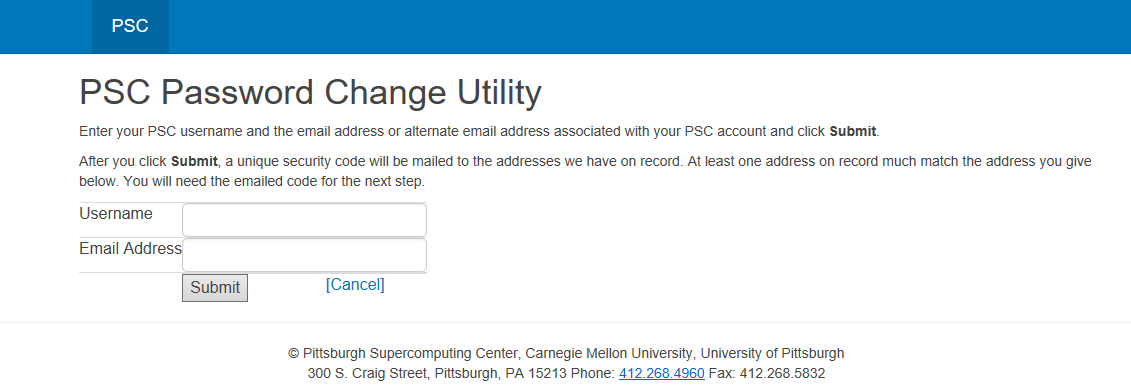The height and width of the screenshot is (387, 1131).
Task: Click the fax number 412.268.5832
Action: point(783,374)
